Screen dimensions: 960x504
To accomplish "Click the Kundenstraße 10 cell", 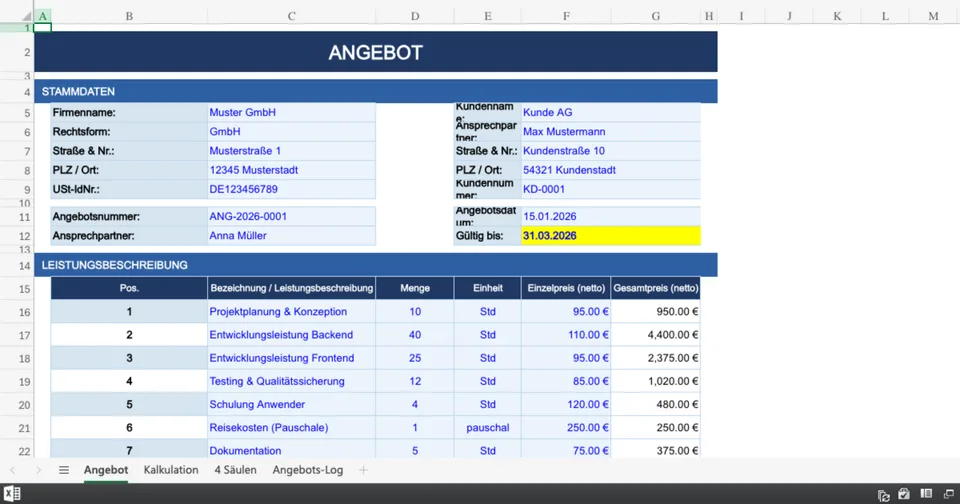I will tap(610, 151).
